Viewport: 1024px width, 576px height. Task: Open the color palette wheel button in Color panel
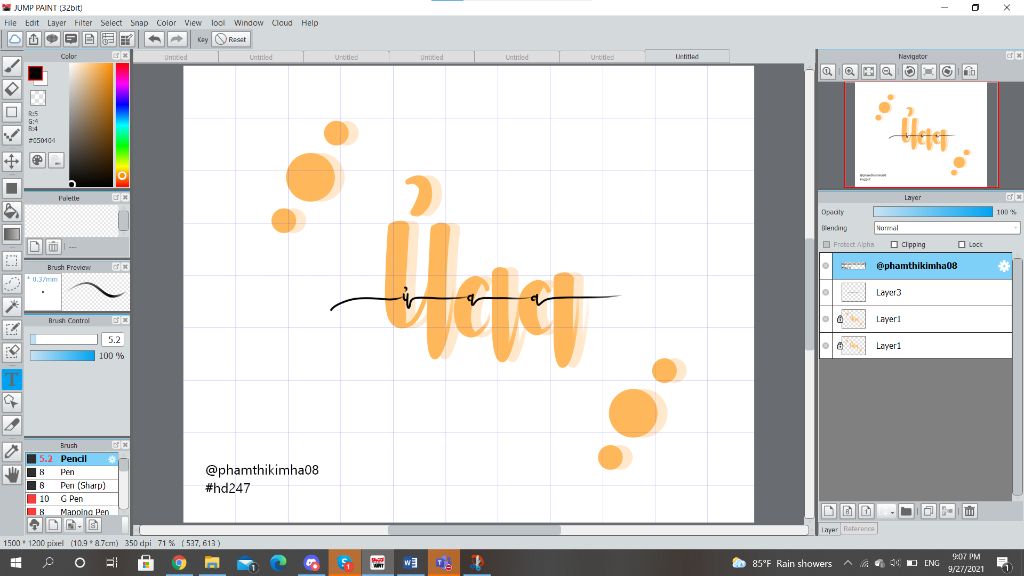coord(37,161)
